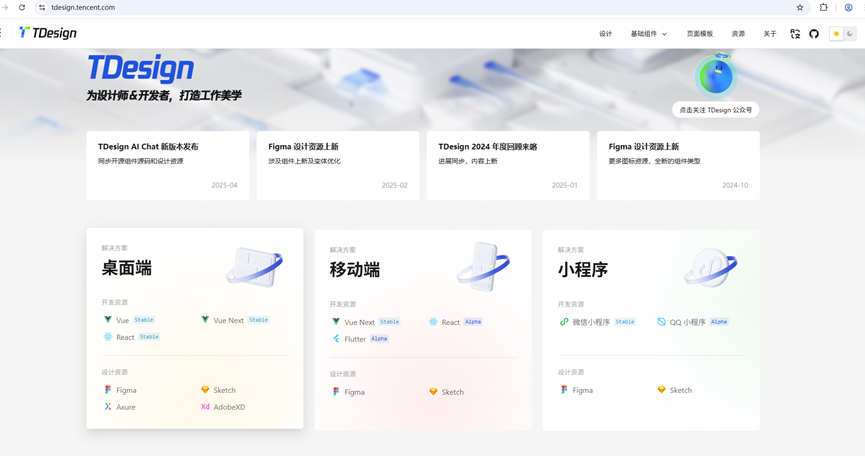The height and width of the screenshot is (456, 865).
Task: Click Stable tag beside 微信小程序
Action: pos(625,321)
